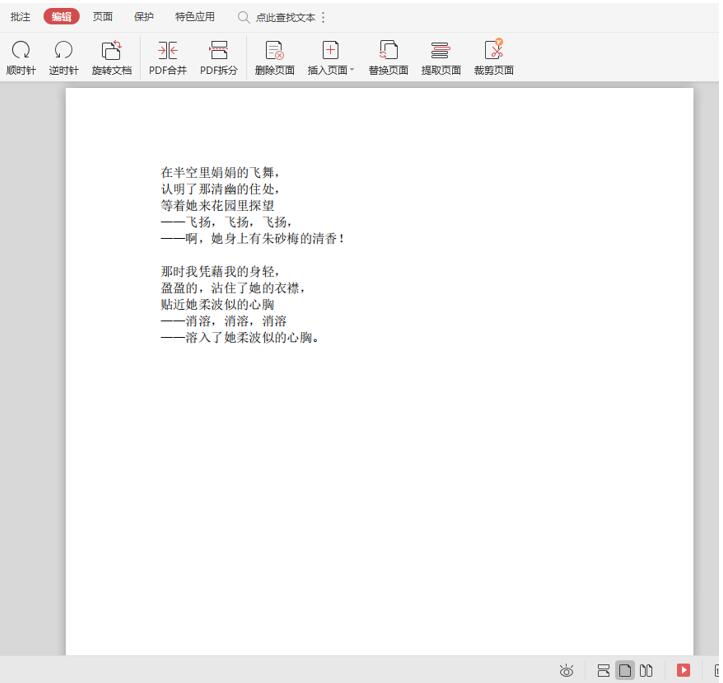
Task: Select the 编辑 edit tab
Action: (61, 17)
